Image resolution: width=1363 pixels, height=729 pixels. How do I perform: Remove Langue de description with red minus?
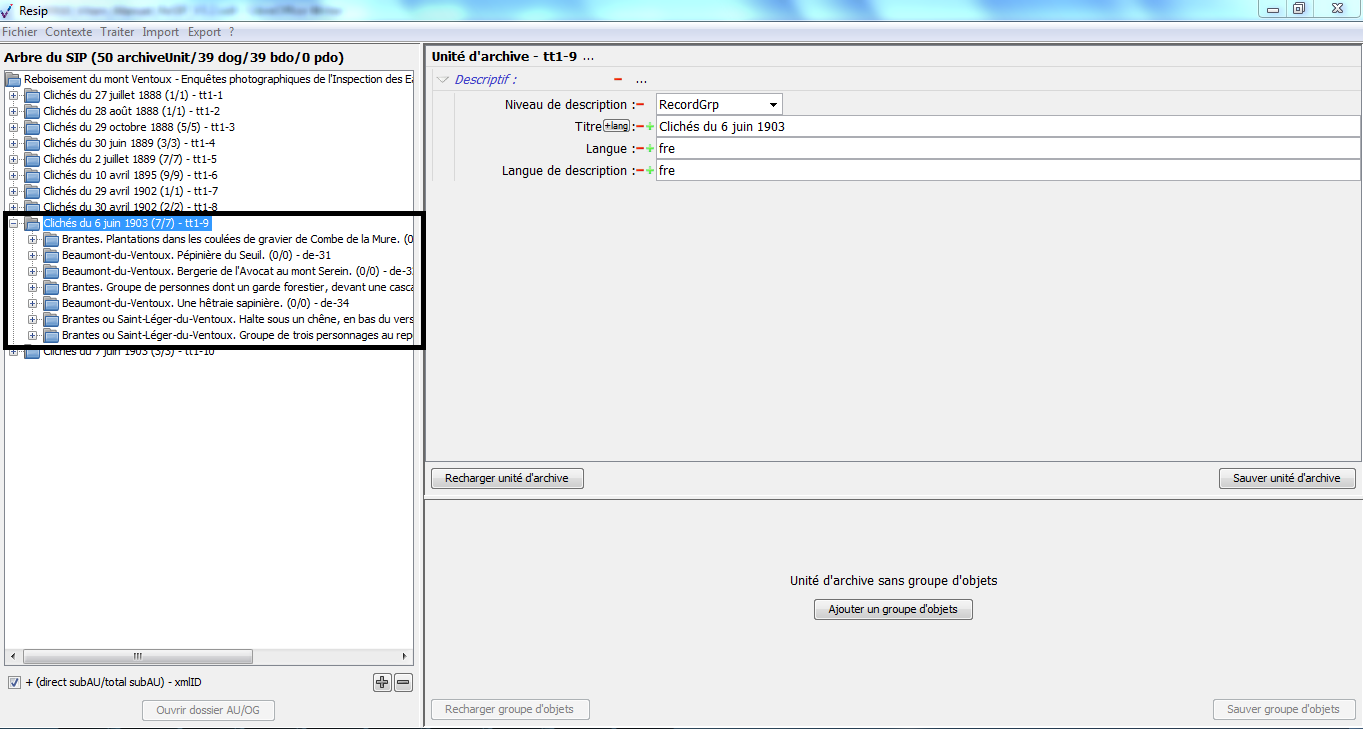640,171
